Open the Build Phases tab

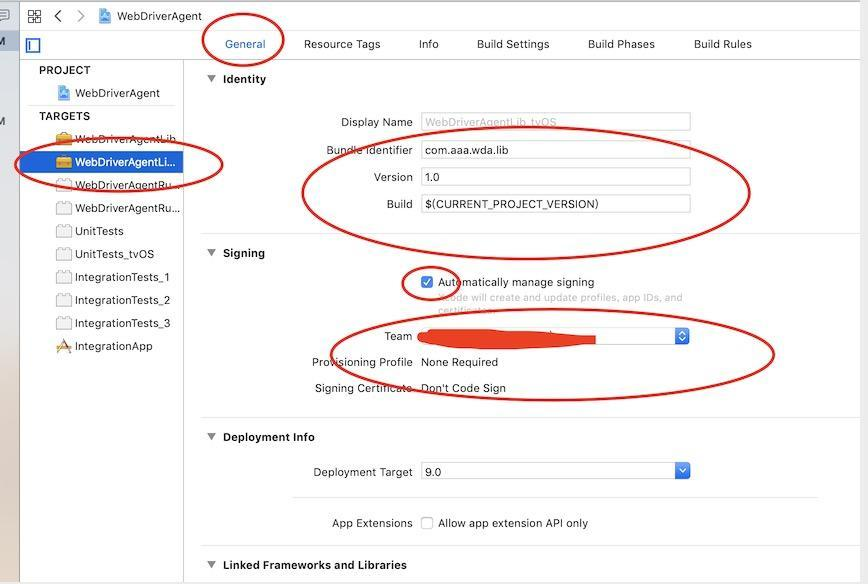click(x=621, y=44)
